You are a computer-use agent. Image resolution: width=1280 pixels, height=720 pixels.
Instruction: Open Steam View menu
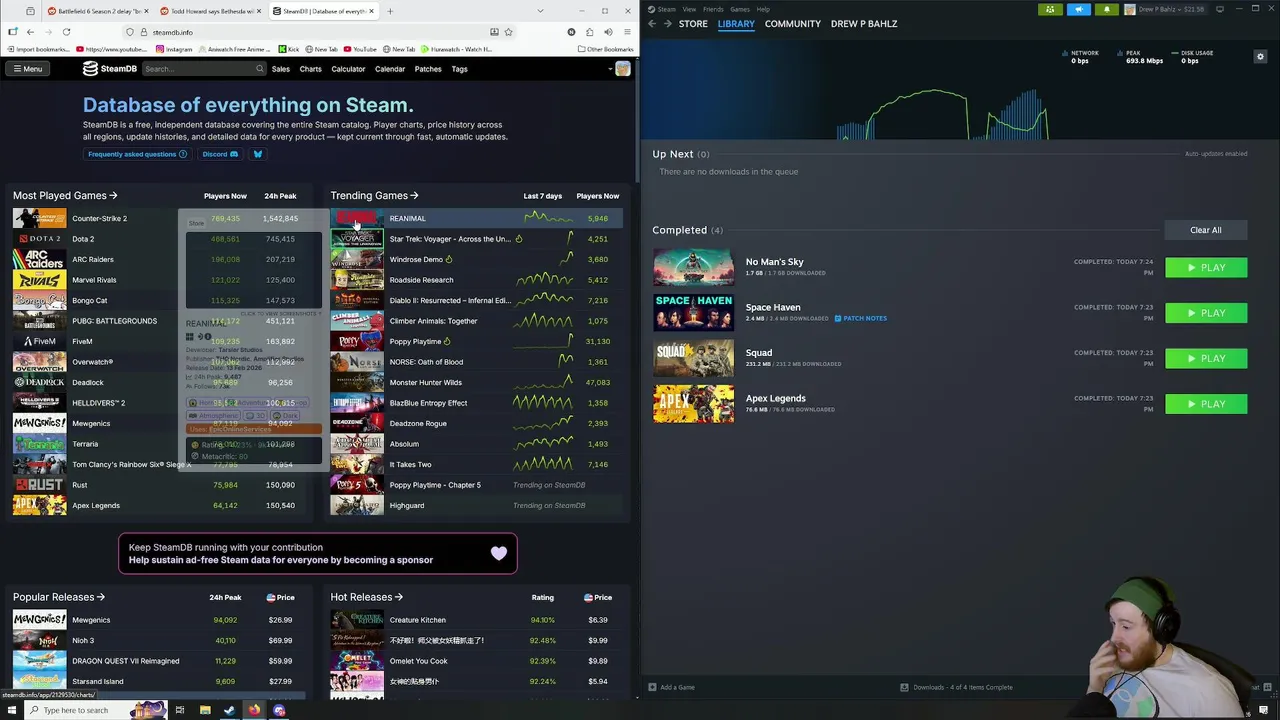pyautogui.click(x=689, y=9)
